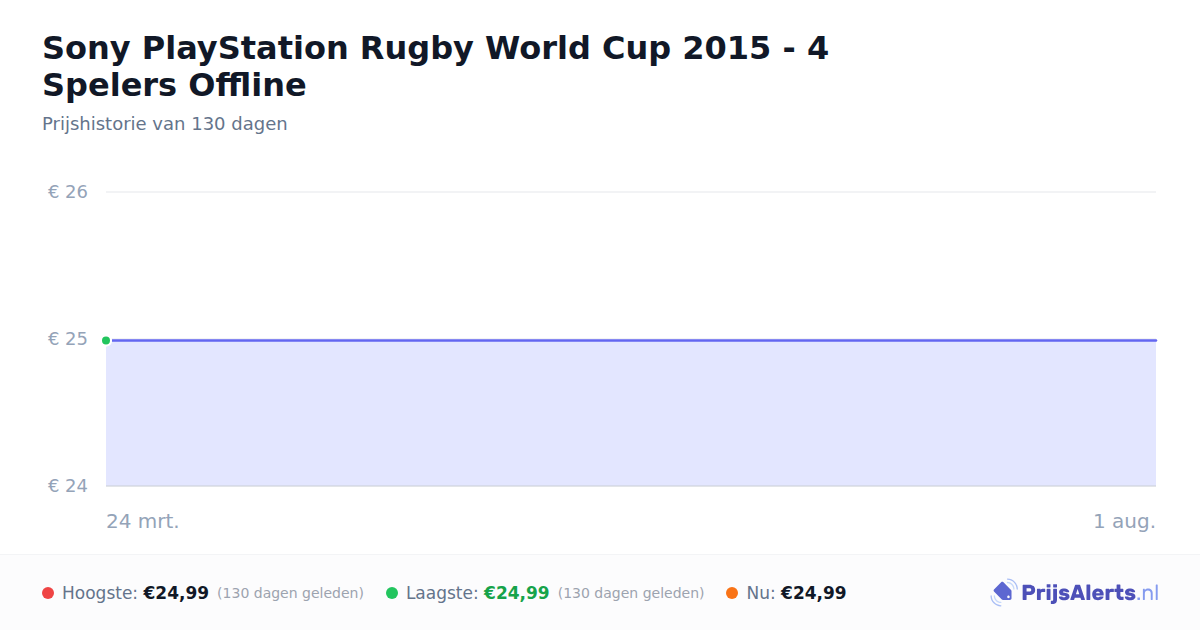
Task: Click the Nu €24,99 current price
Action: pyautogui.click(x=813, y=593)
